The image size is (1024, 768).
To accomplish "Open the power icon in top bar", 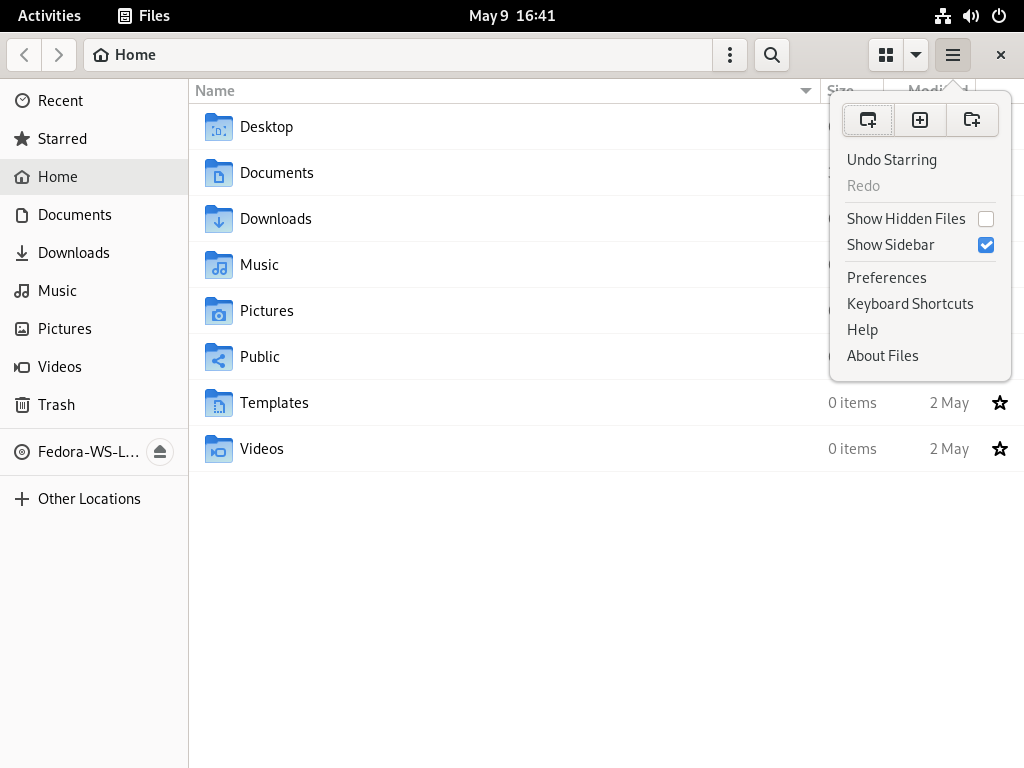I will [999, 16].
